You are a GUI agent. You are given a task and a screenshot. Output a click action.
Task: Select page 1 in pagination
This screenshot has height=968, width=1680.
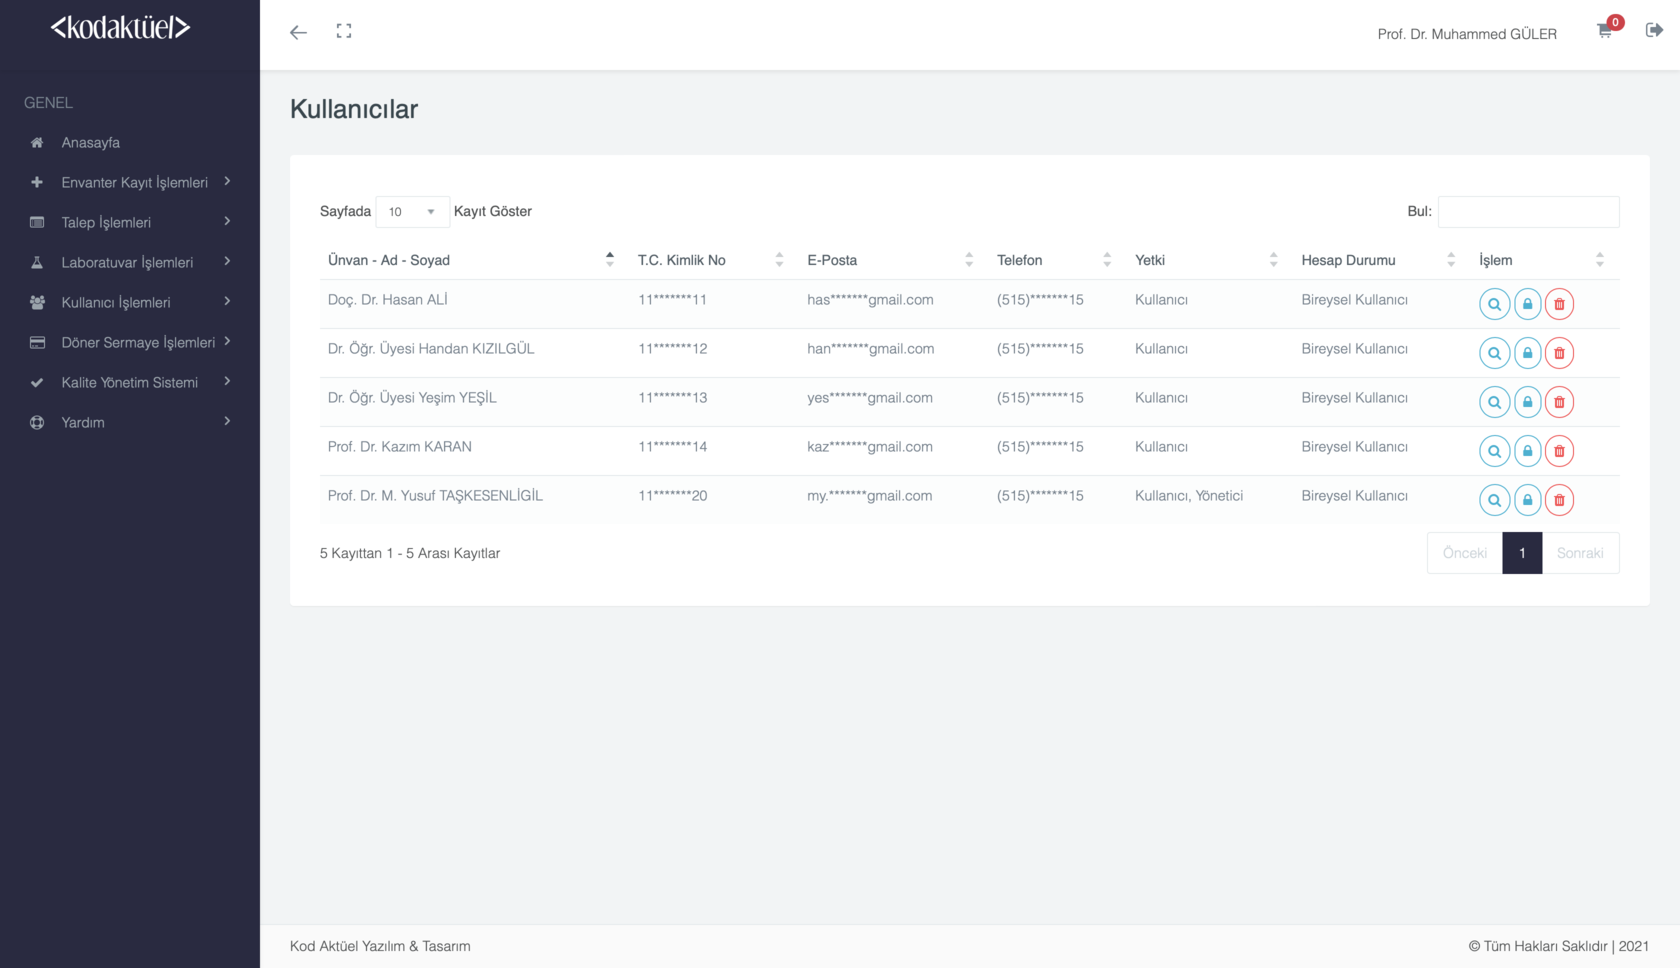(1522, 553)
